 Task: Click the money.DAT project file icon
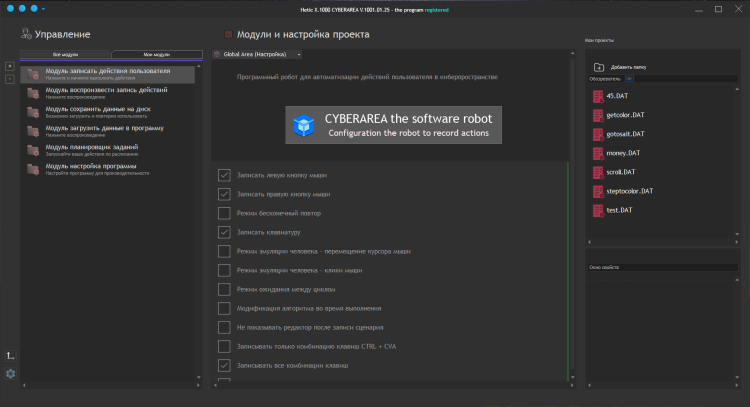click(x=598, y=153)
